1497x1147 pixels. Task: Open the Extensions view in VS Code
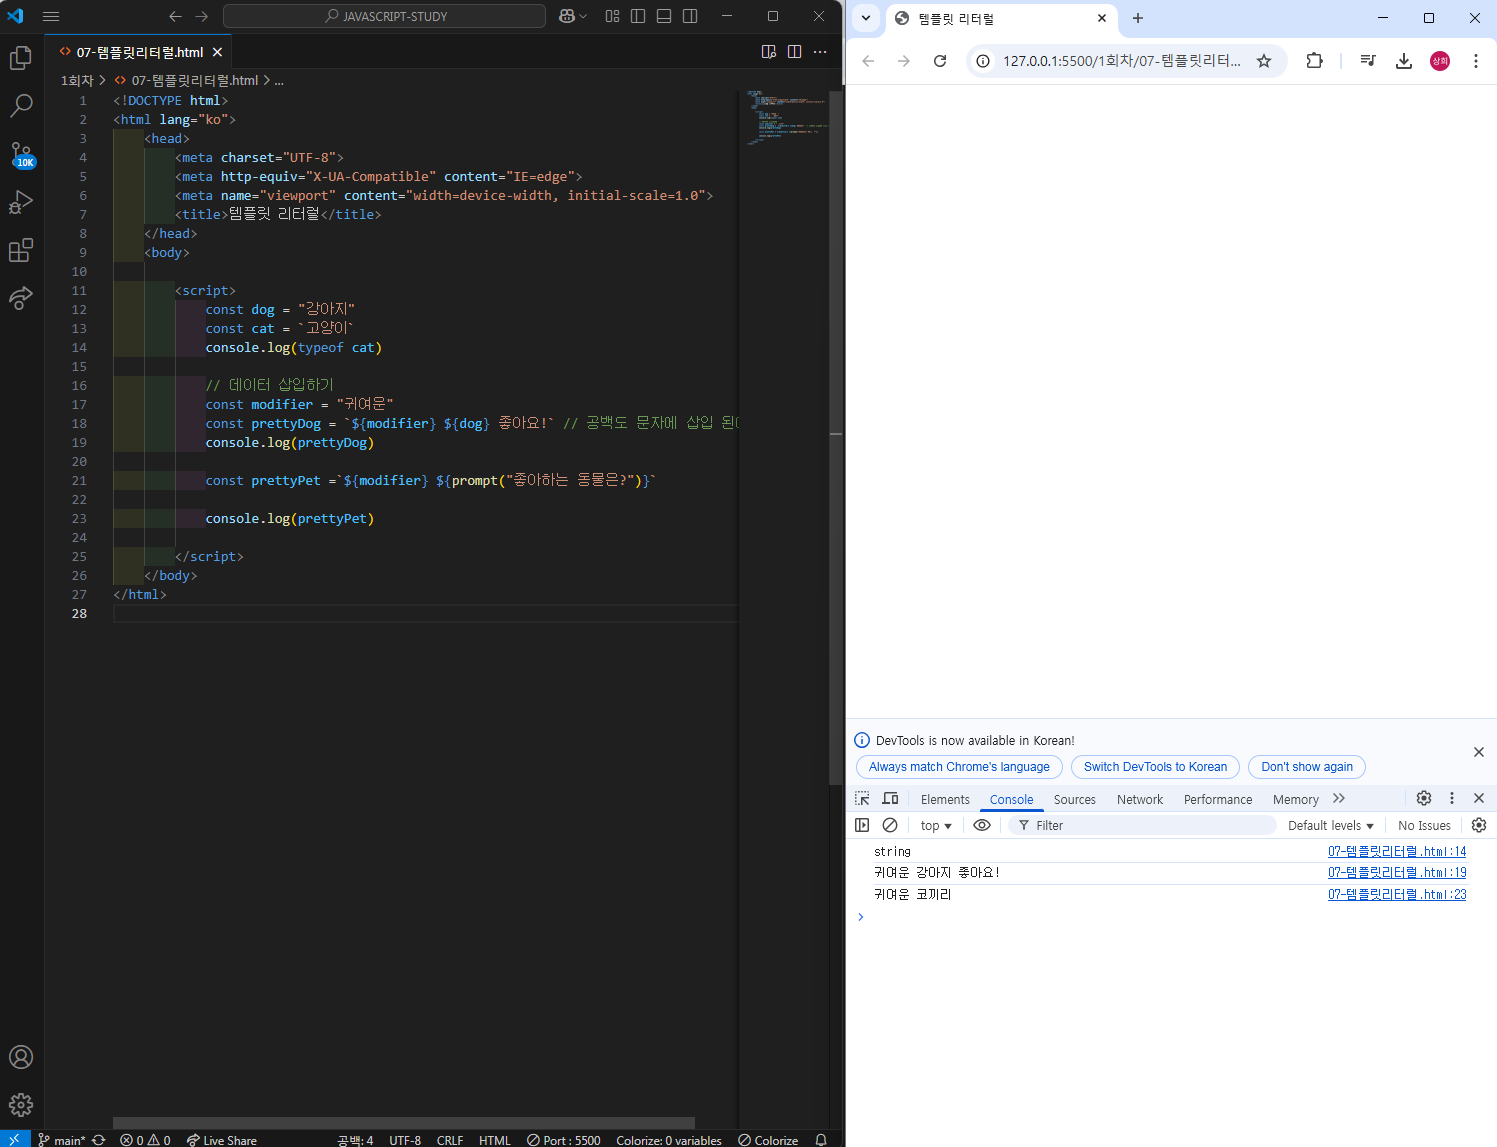(x=21, y=250)
